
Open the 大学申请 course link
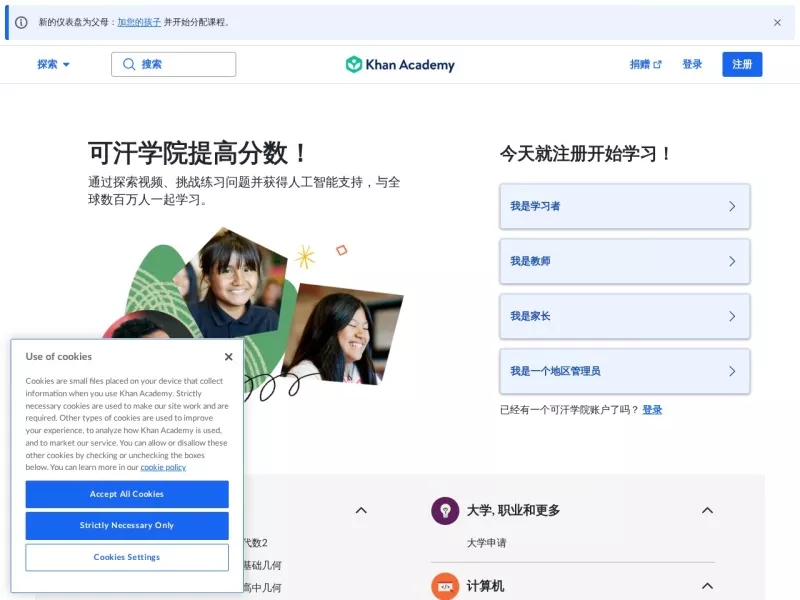(x=486, y=543)
